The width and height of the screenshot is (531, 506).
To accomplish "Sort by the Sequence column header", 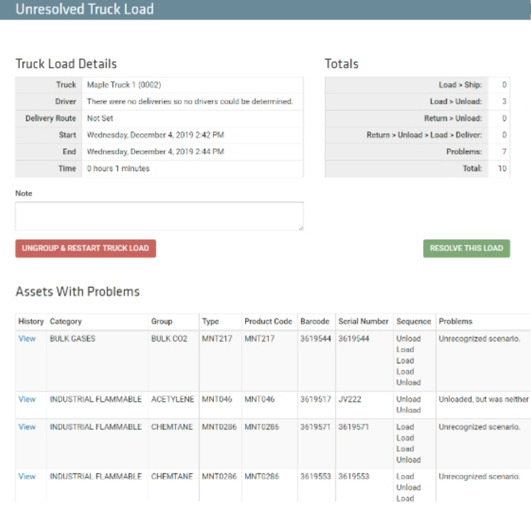I will [x=413, y=321].
